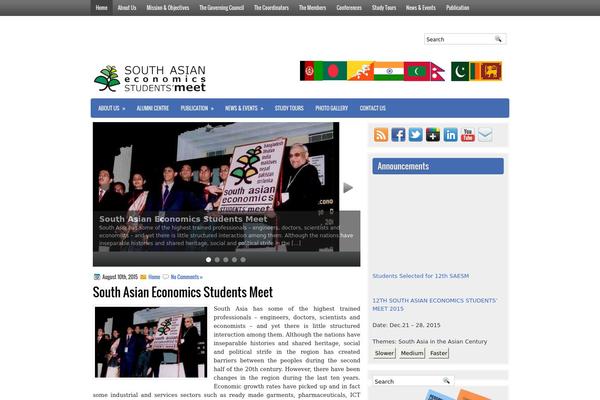Select the first slider dot
The image size is (600, 400).
point(208,260)
